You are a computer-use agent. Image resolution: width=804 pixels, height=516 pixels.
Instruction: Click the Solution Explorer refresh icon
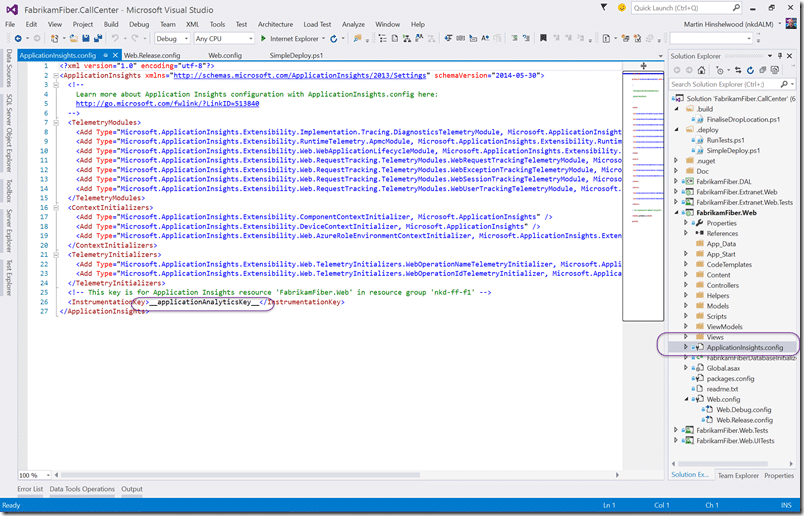pos(750,70)
